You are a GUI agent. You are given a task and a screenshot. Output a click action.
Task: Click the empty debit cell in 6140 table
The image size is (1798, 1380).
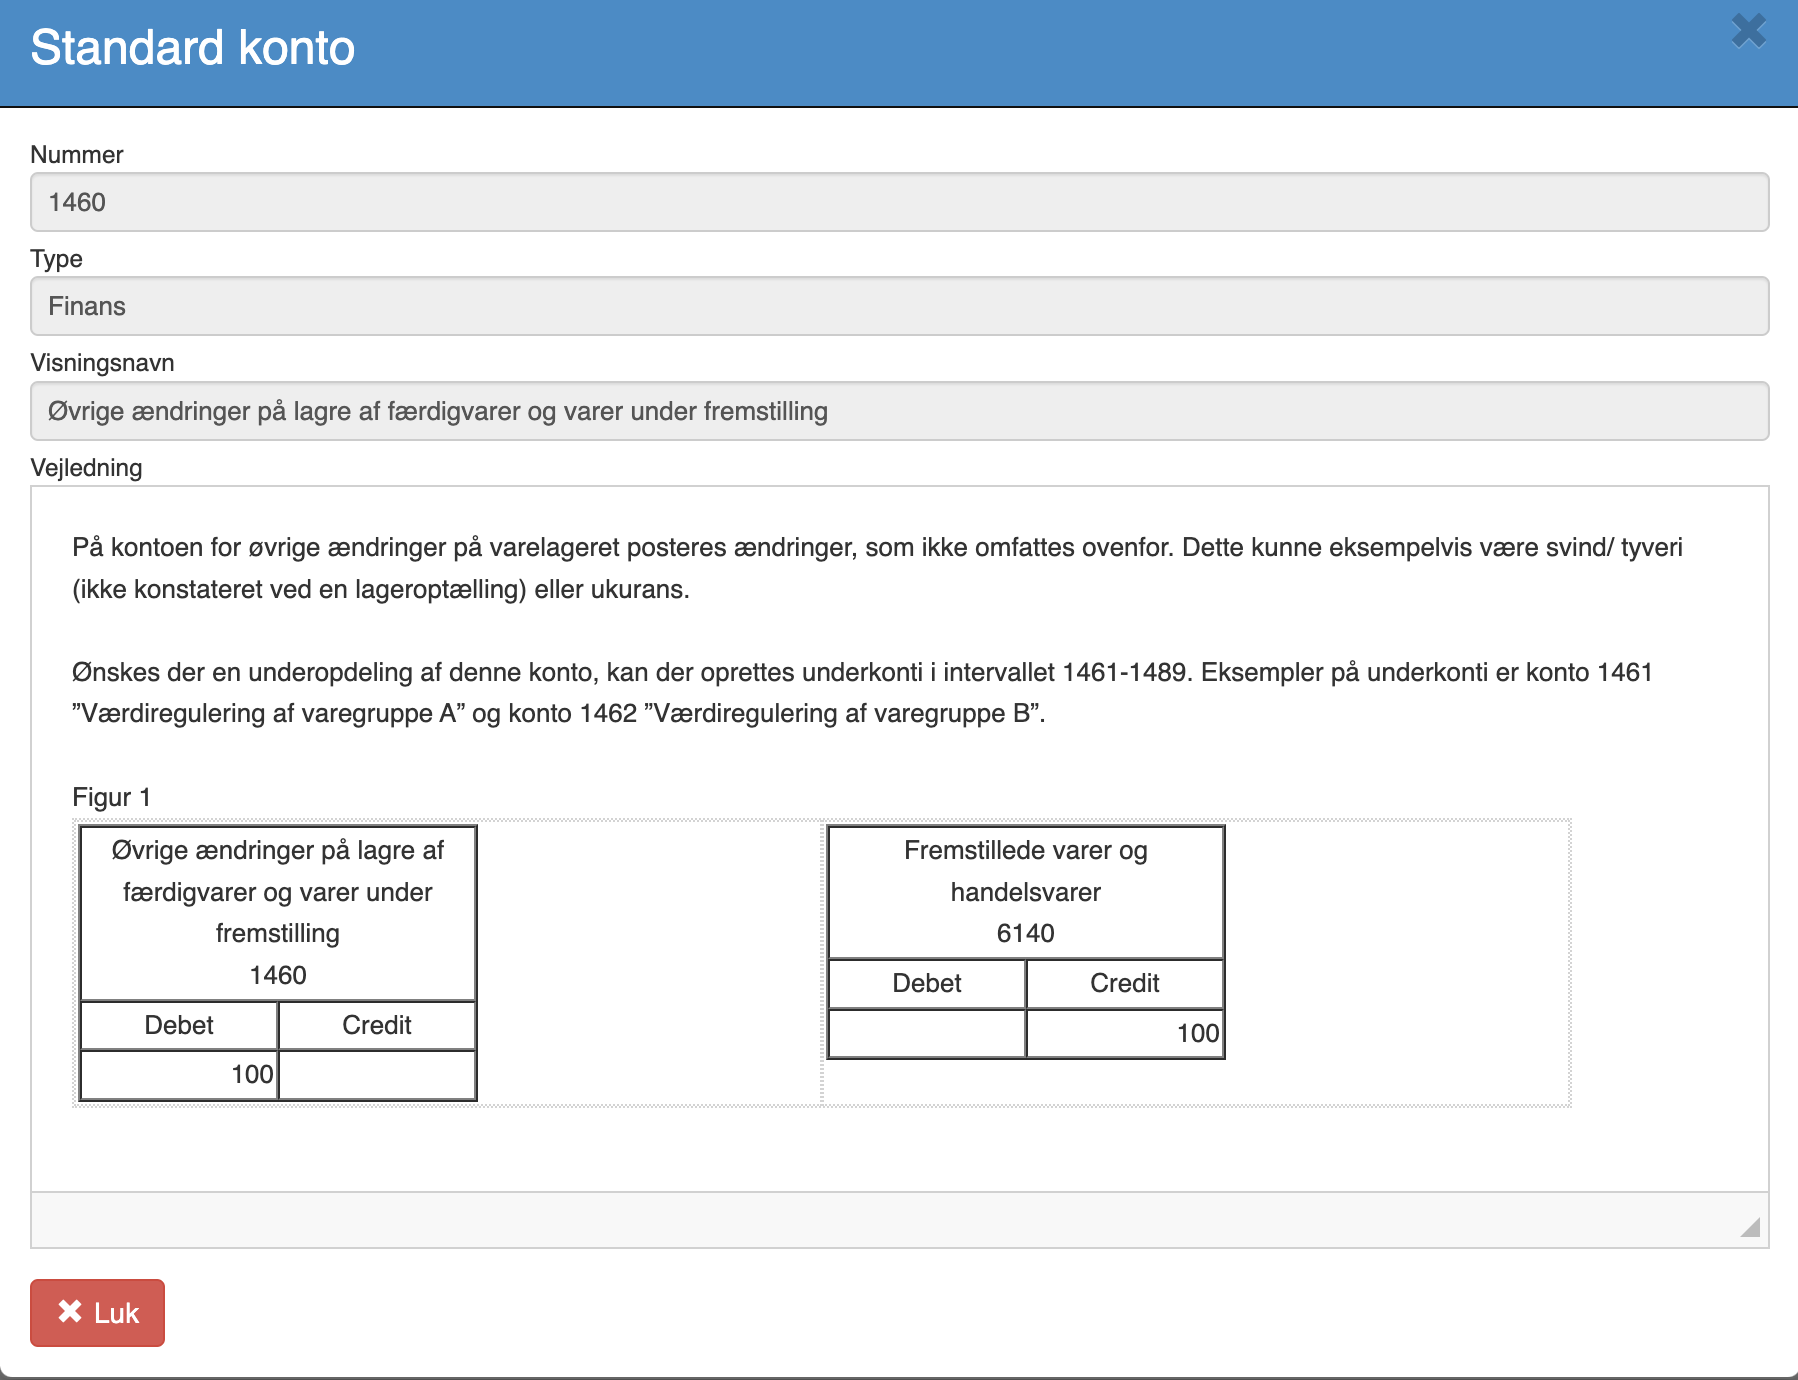click(x=927, y=1033)
